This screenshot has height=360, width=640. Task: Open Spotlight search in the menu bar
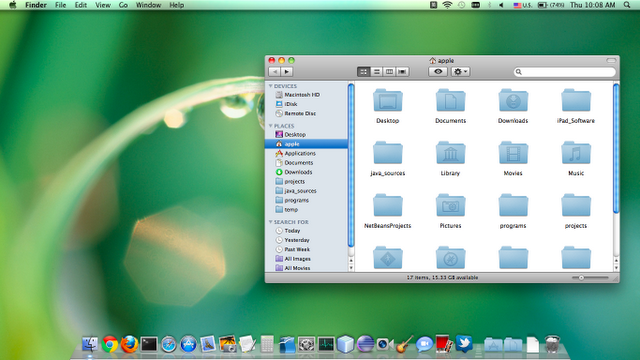click(627, 5)
